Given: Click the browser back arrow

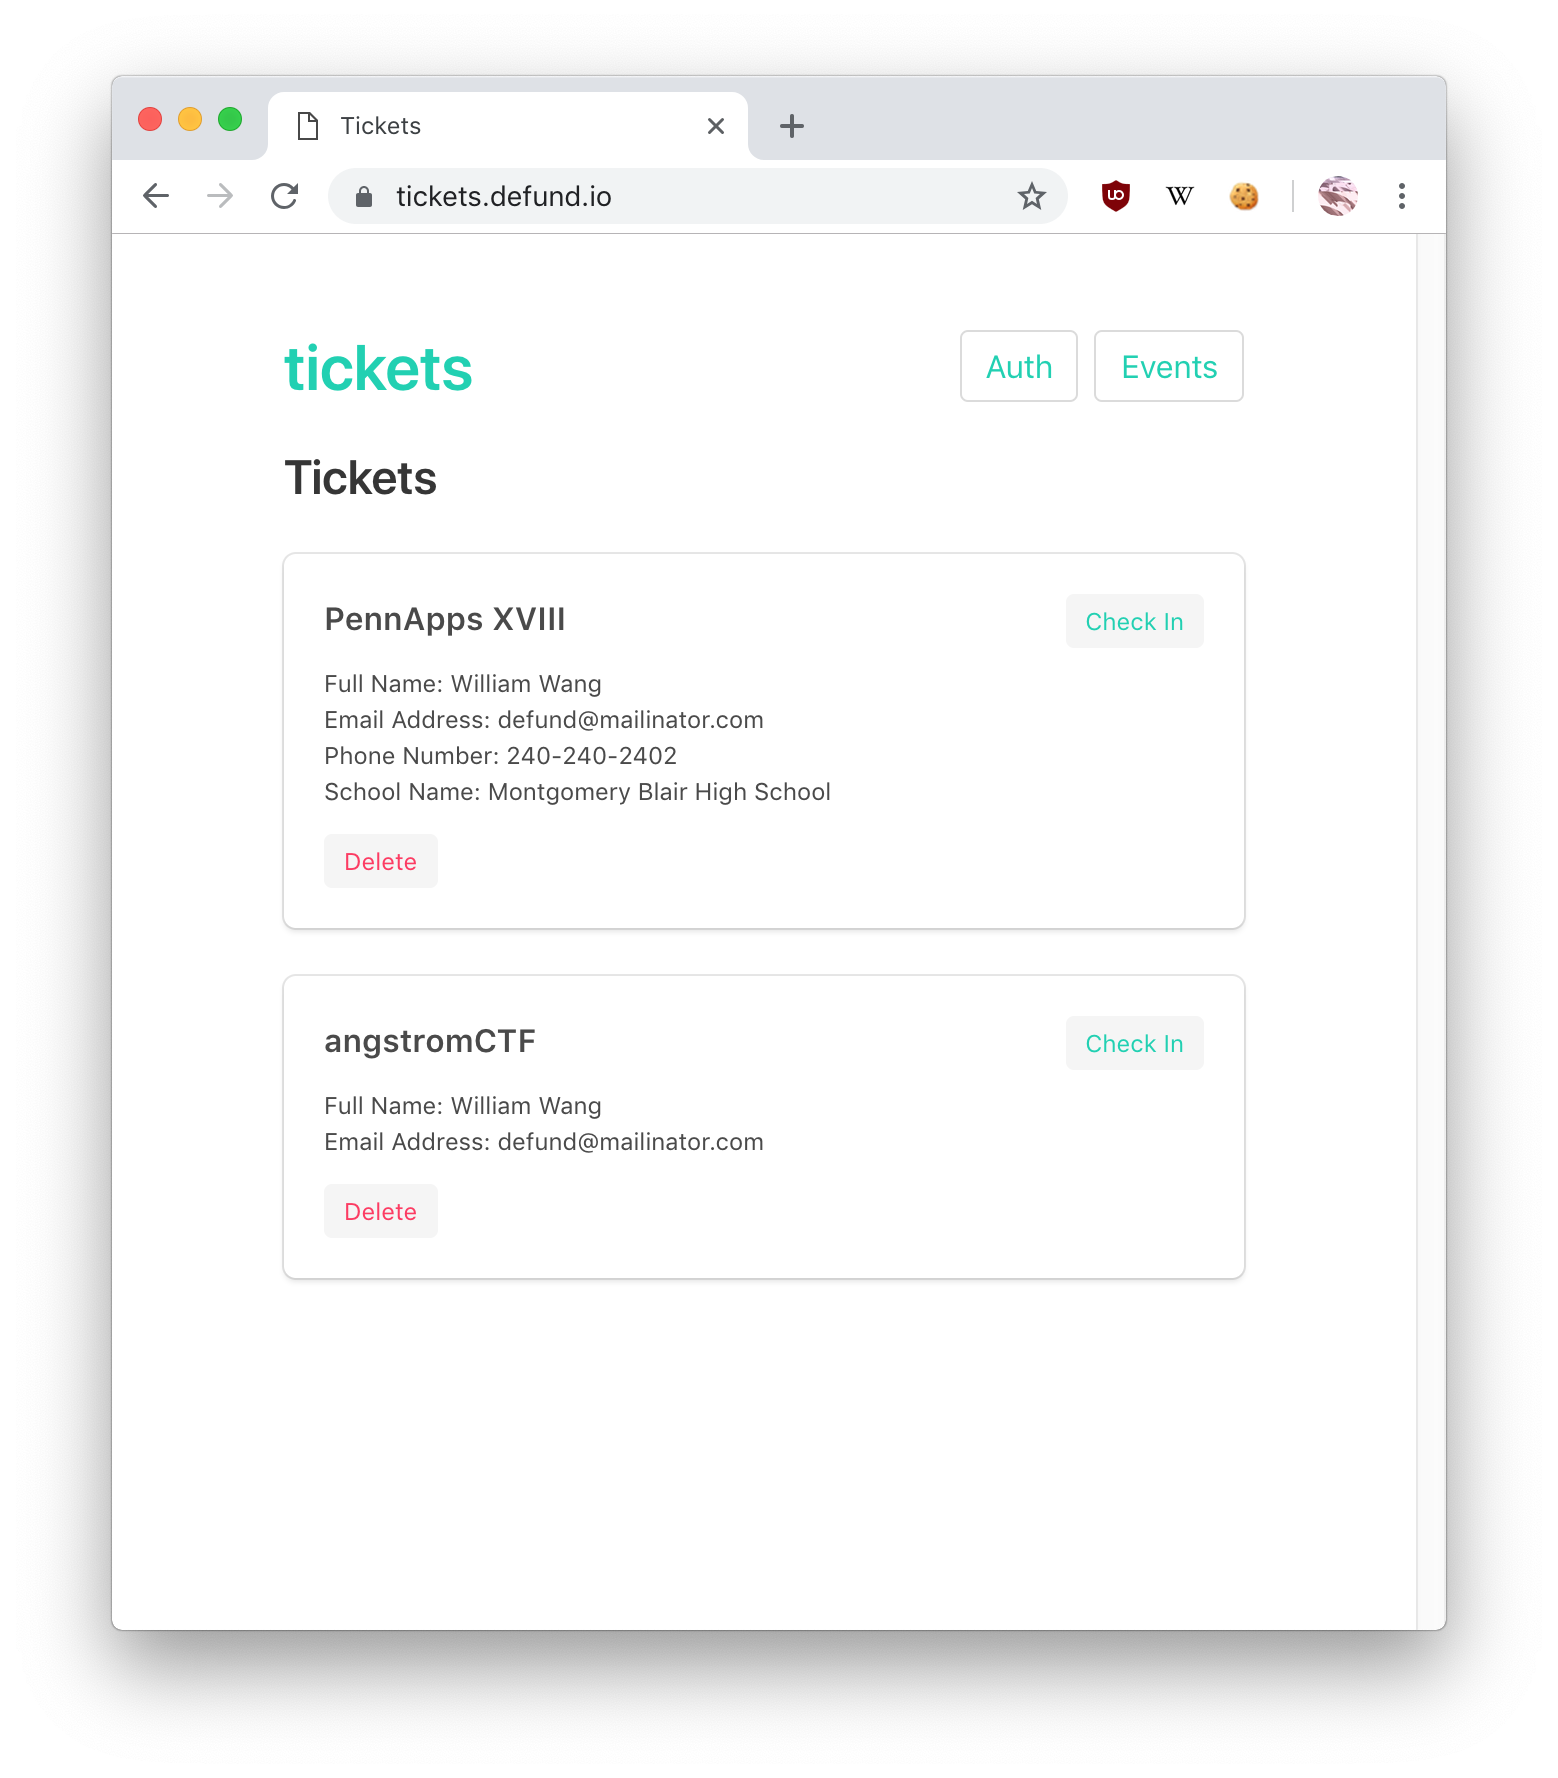Looking at the screenshot, I should point(156,196).
